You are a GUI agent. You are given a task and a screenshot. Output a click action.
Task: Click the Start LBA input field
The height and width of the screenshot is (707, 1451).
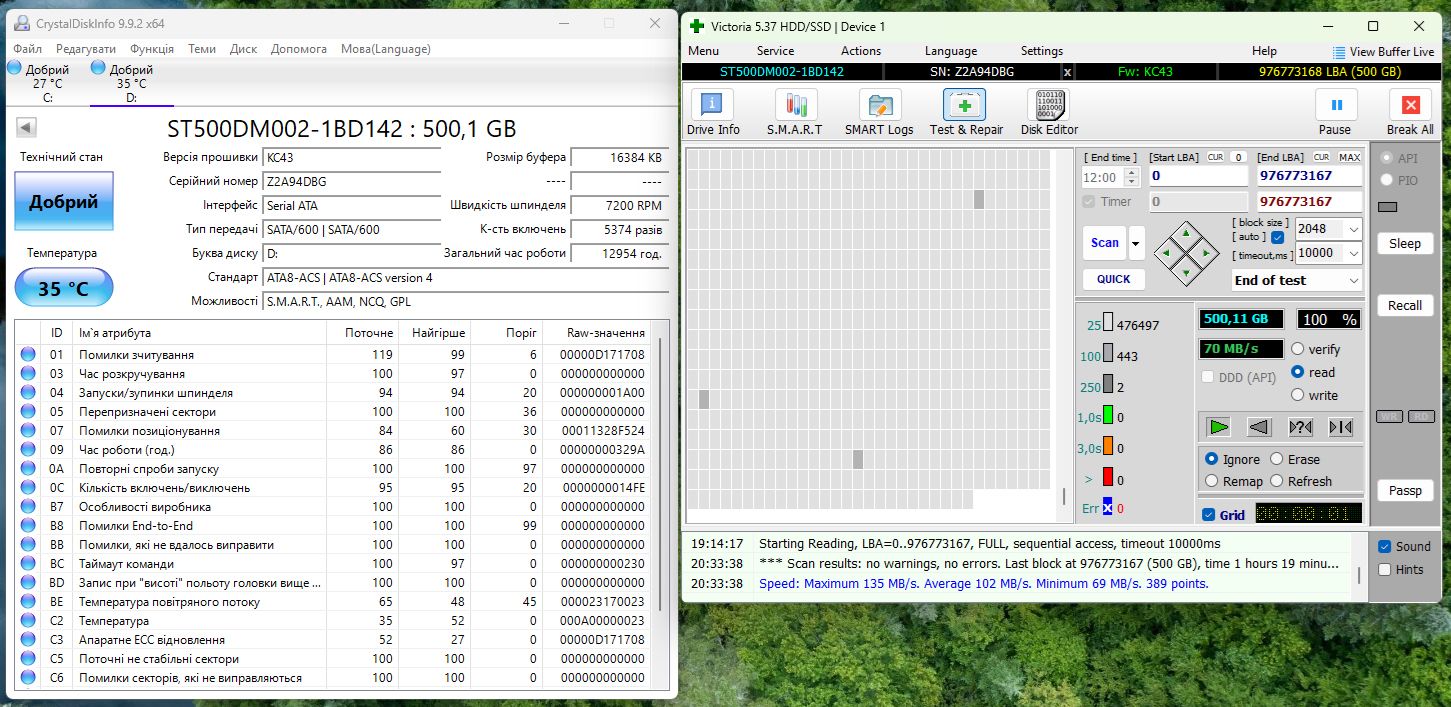1198,176
